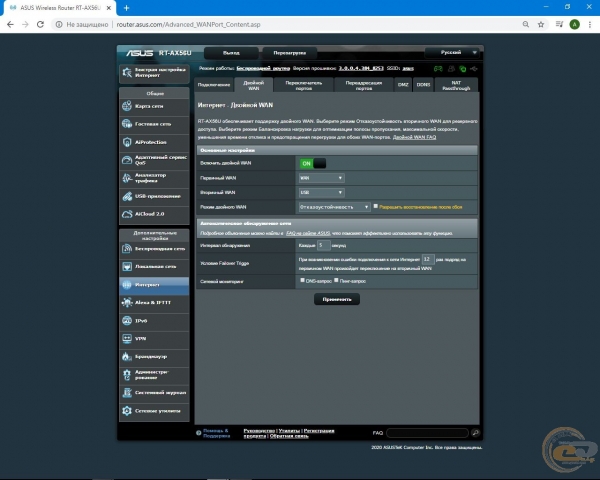This screenshot has height=480, width=600.
Task: Open the Alexa & IFTTT icon
Action: tap(127, 302)
